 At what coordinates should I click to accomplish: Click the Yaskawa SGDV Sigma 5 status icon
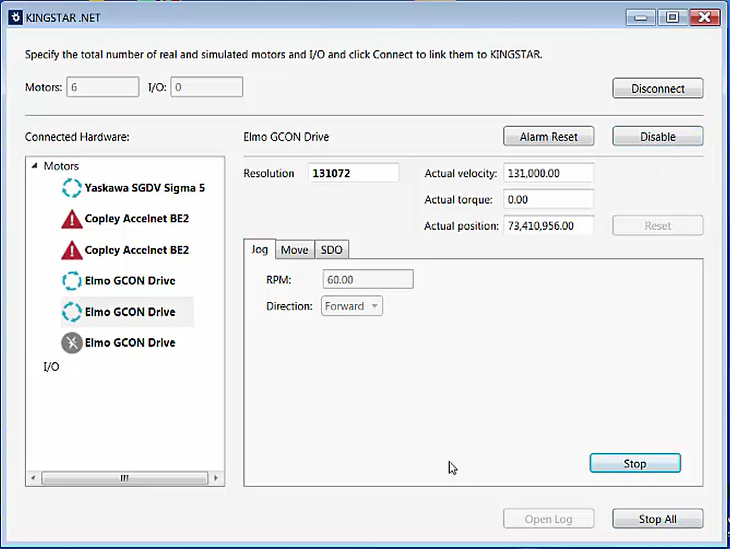point(72,188)
